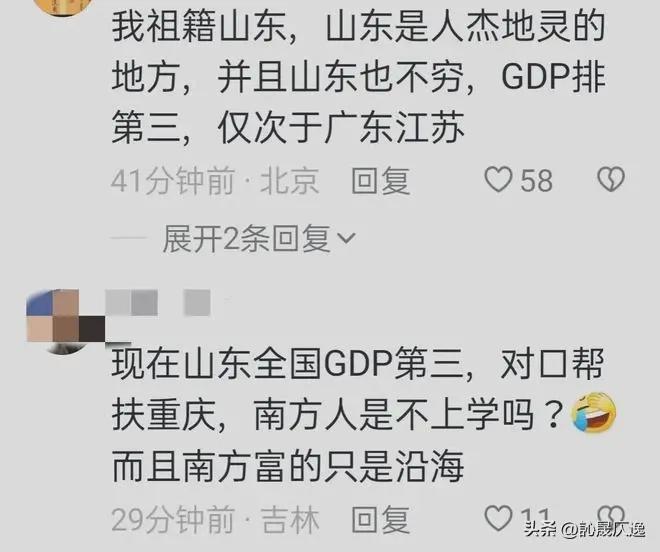Viewport: 660px width, 552px height.
Task: Click the 11 like count number
Action: (535, 516)
